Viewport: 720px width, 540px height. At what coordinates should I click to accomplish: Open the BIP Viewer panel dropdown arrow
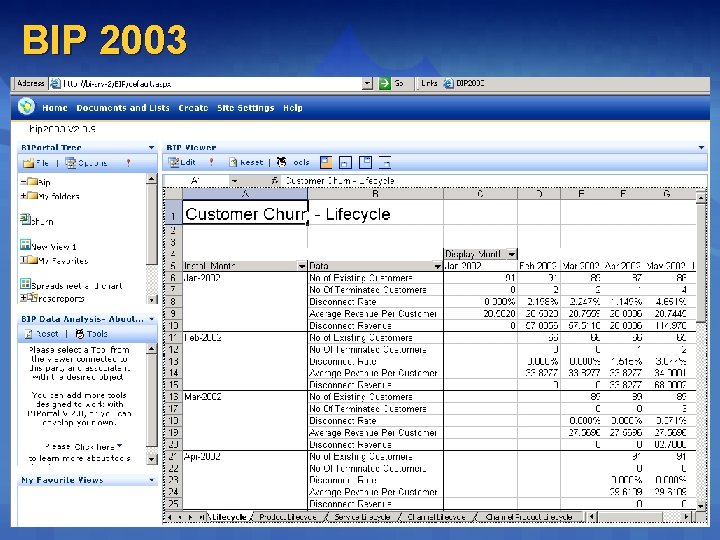point(701,147)
